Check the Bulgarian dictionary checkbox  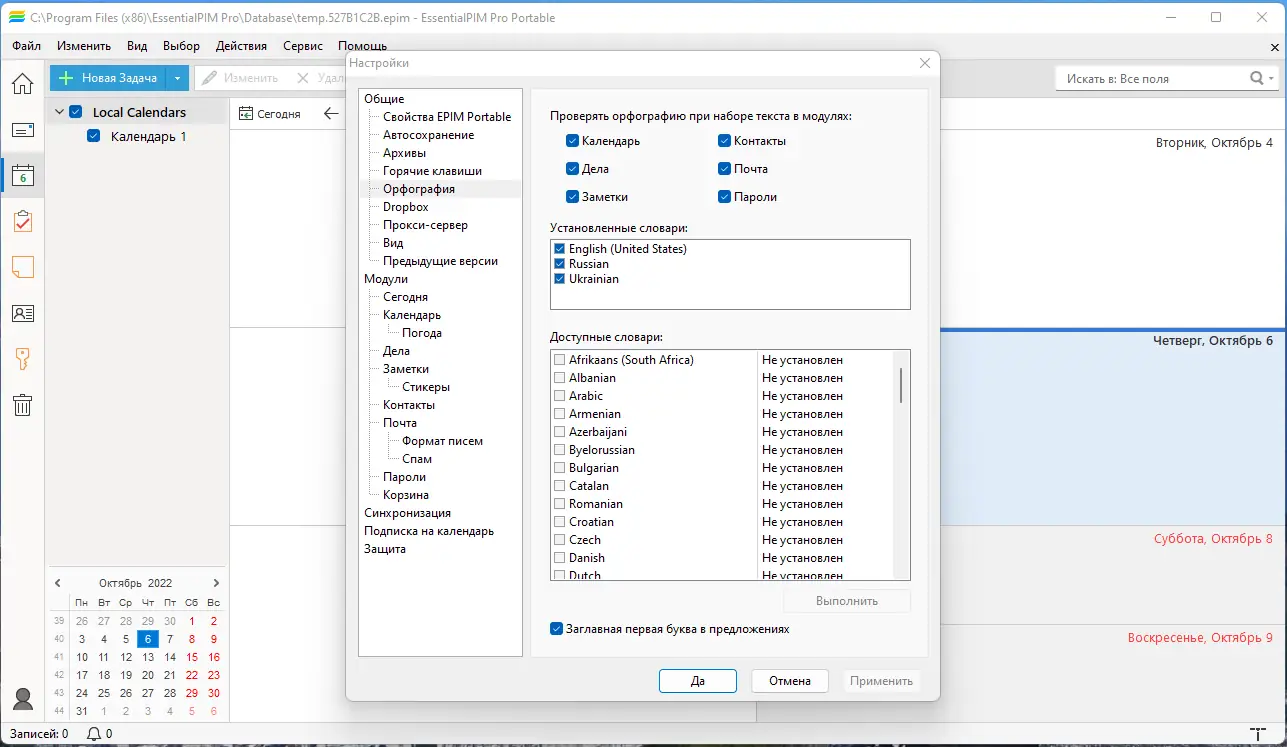tap(560, 468)
